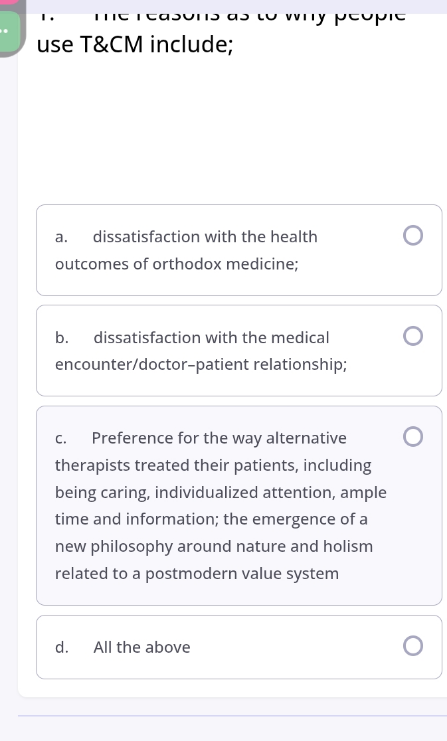Choose the 'All the above' radio button
The width and height of the screenshot is (447, 741).
tap(413, 646)
